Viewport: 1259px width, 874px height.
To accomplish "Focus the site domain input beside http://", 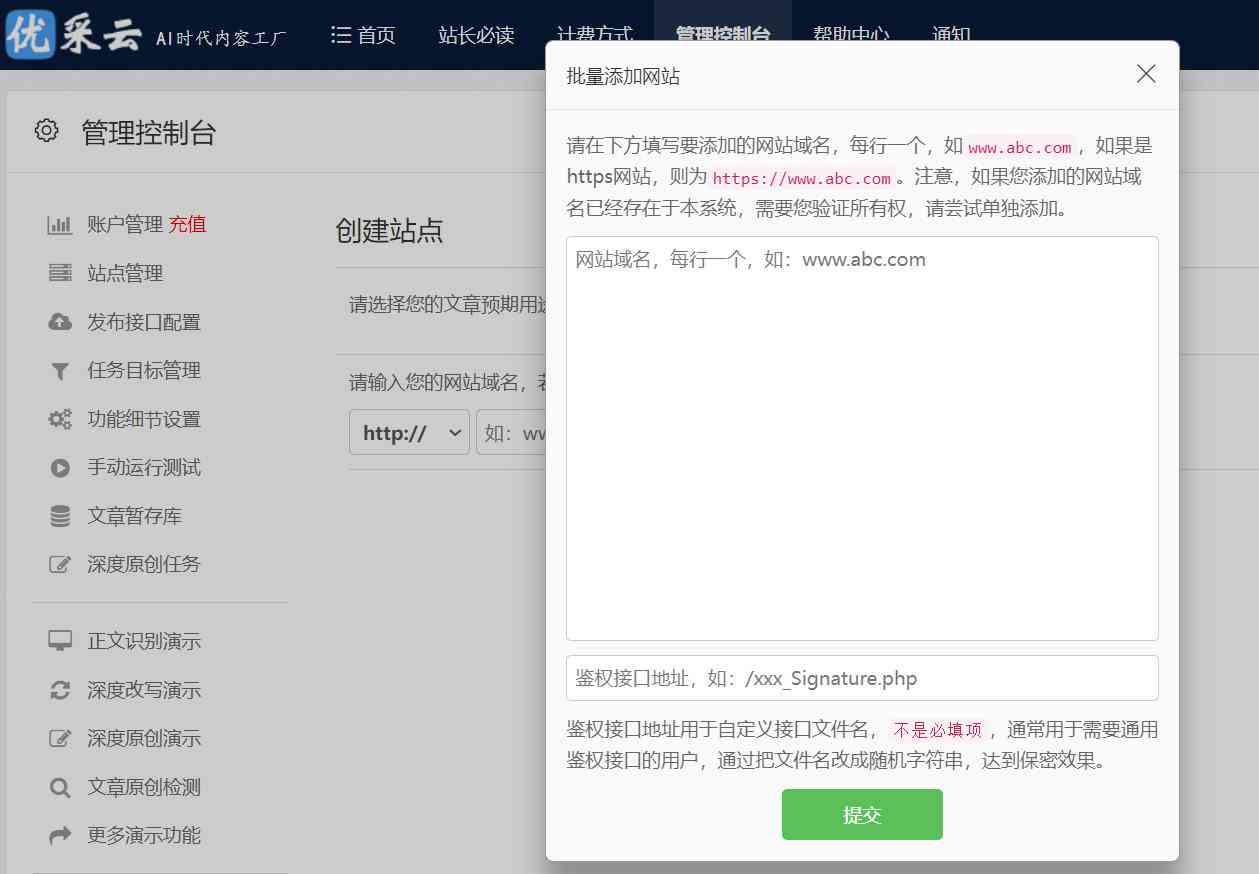I will [511, 433].
